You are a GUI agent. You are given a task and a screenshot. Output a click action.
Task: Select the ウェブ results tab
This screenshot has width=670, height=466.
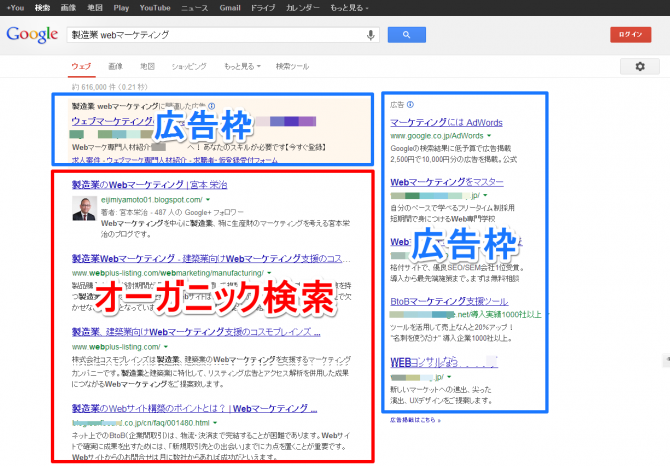click(81, 66)
